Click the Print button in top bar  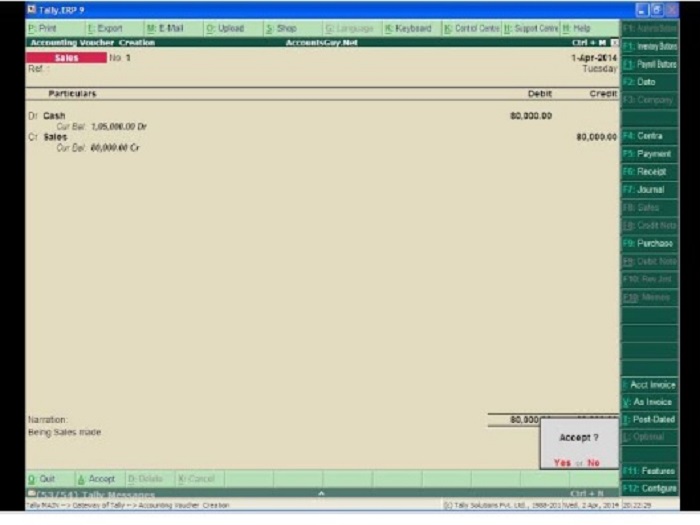point(42,29)
